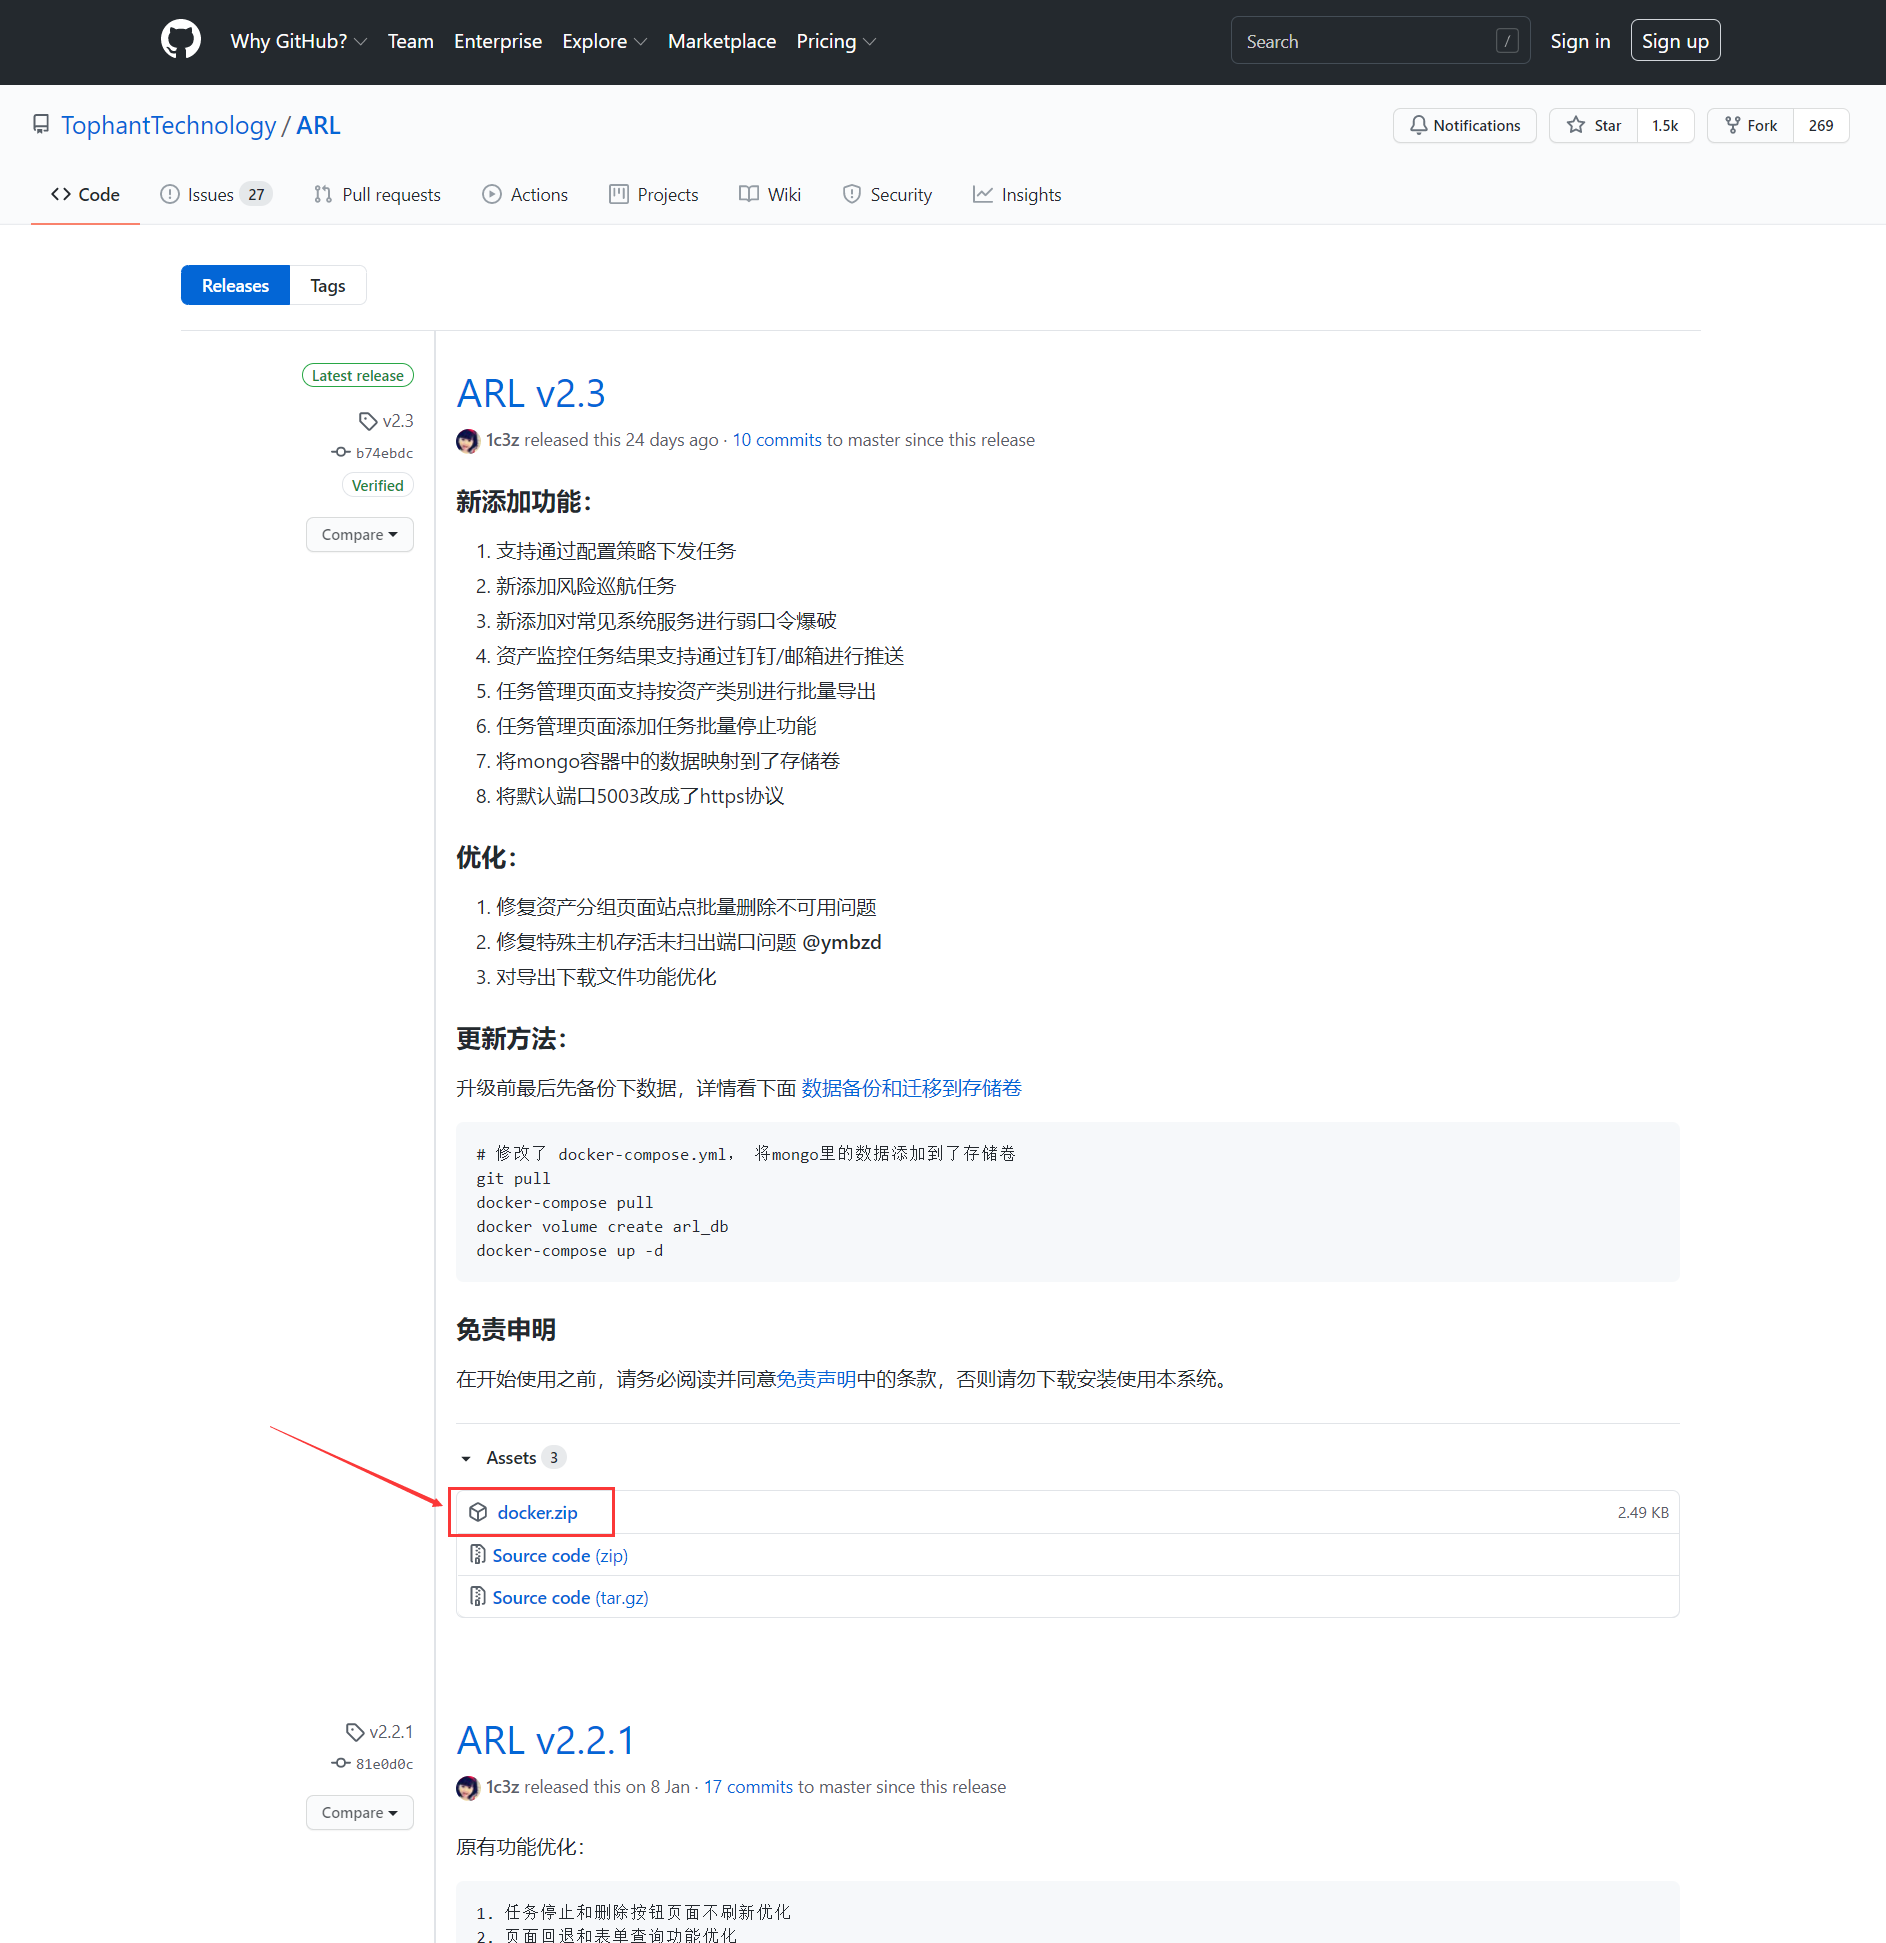Click 1c3z's avatar thumbnail
Viewport: 1886px width, 1943px height.
[x=467, y=440]
